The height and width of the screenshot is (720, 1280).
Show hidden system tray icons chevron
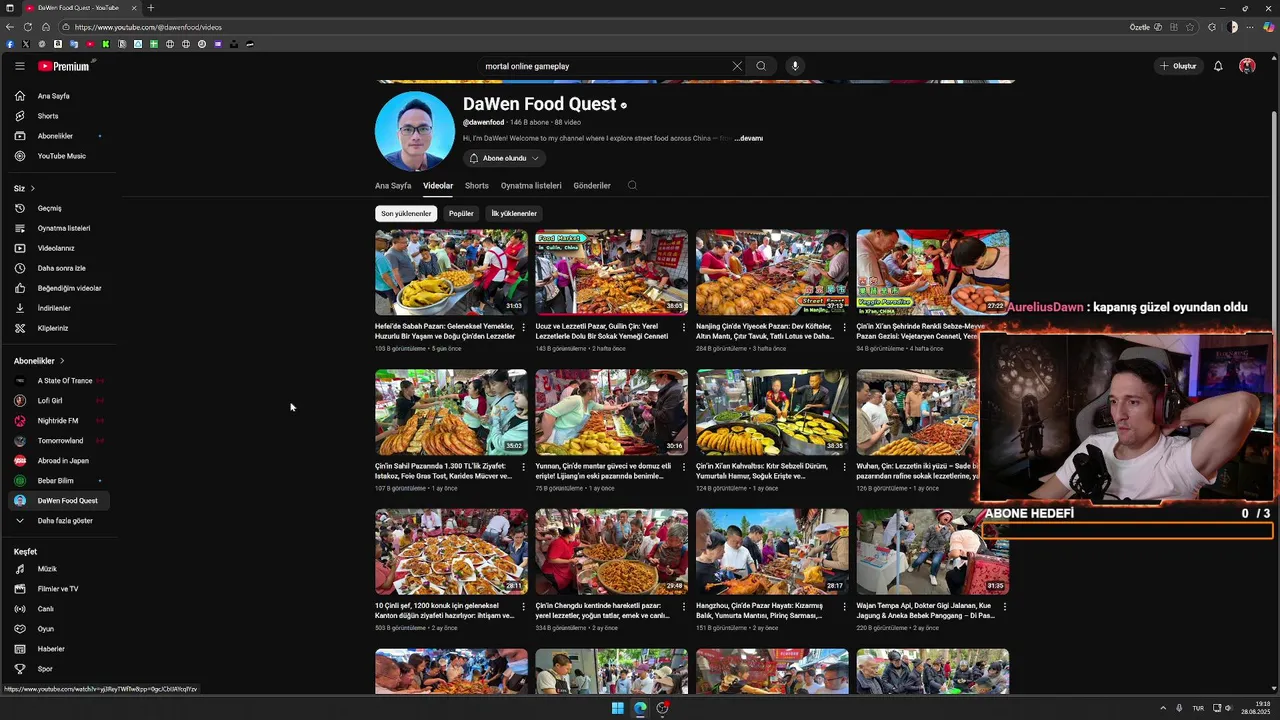[1162, 708]
